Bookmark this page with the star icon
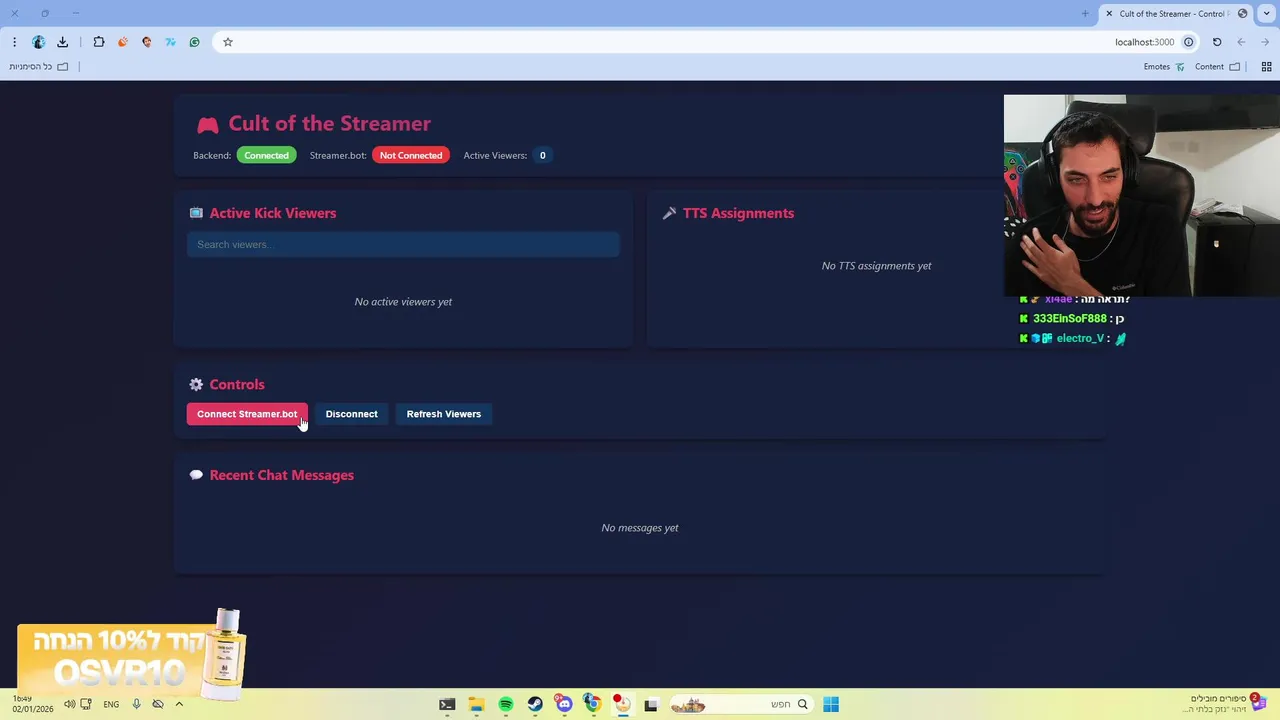The width and height of the screenshot is (1280, 720). click(x=228, y=42)
